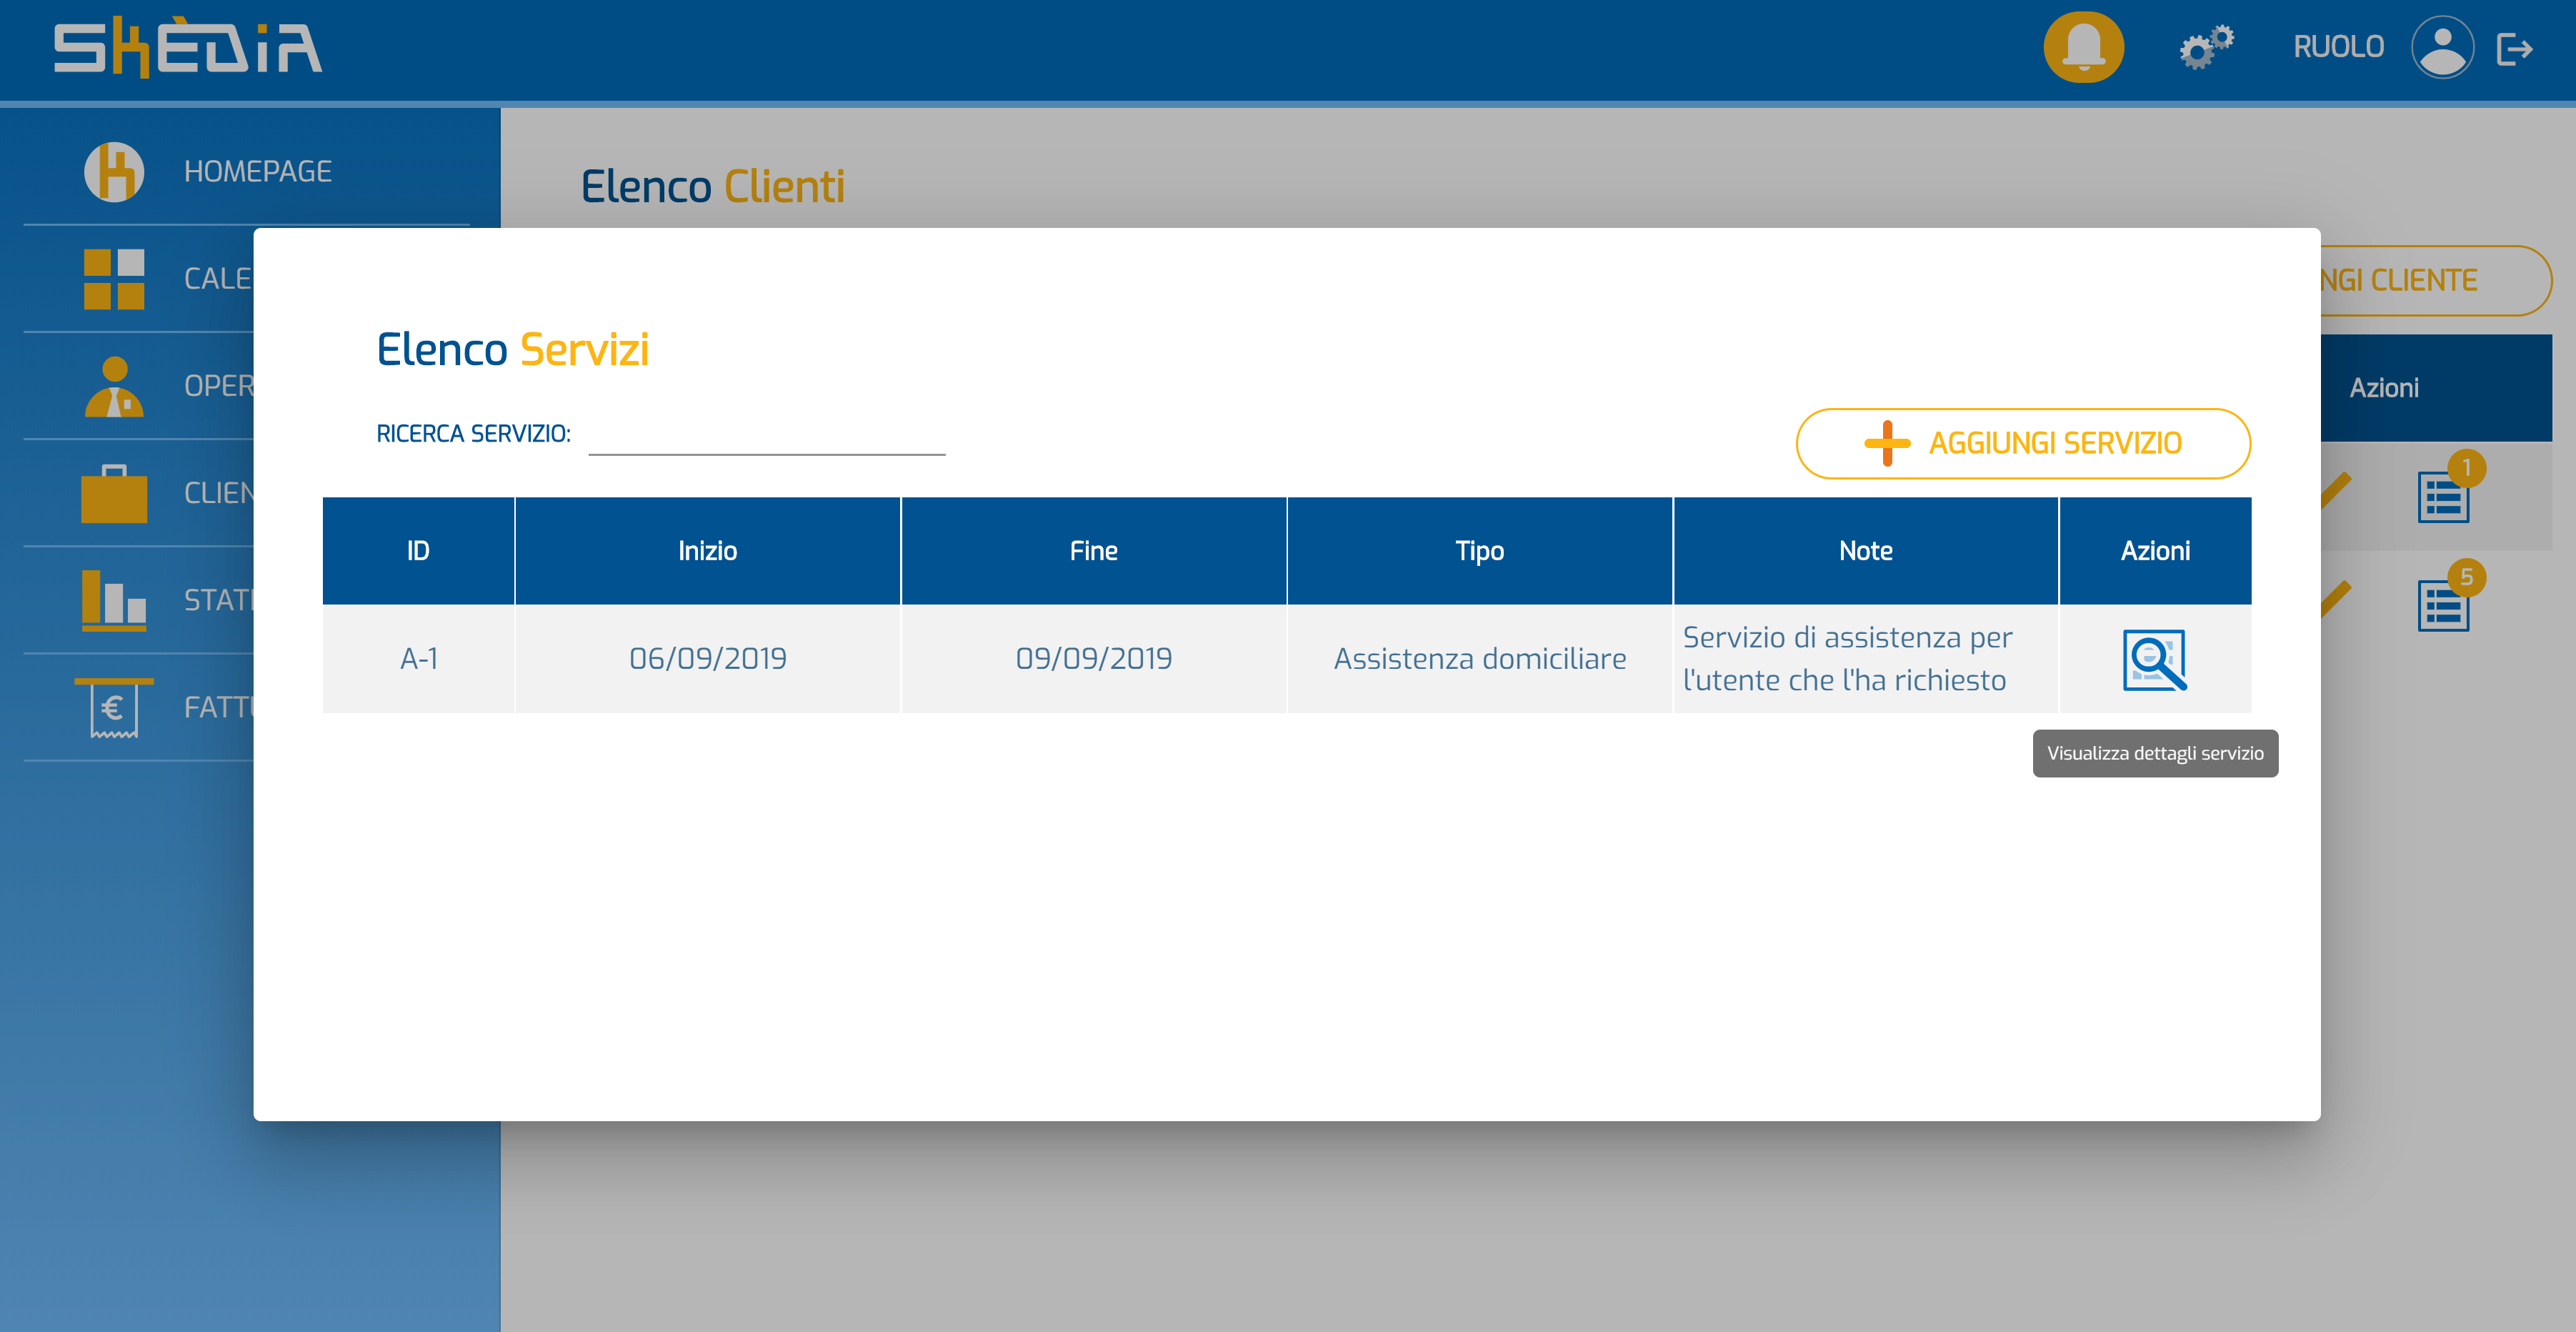Click the Inizio column header

(707, 551)
